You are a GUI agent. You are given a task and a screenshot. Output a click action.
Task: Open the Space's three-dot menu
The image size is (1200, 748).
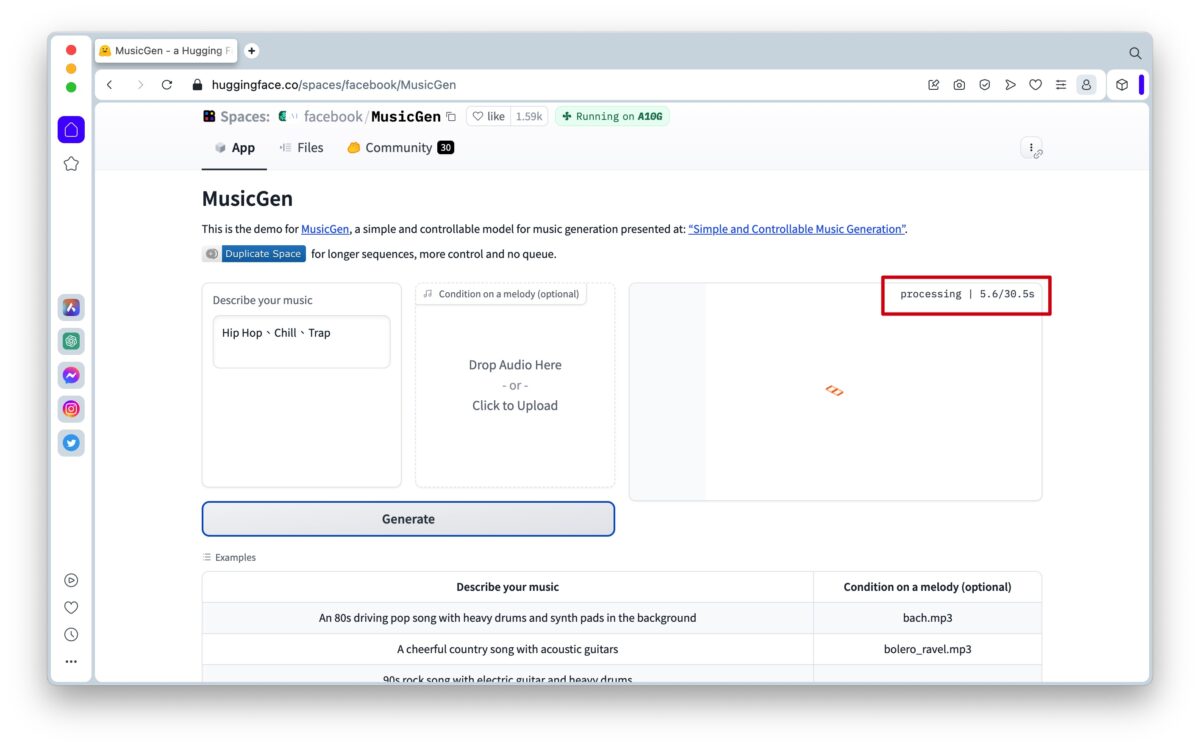pos(1031,147)
